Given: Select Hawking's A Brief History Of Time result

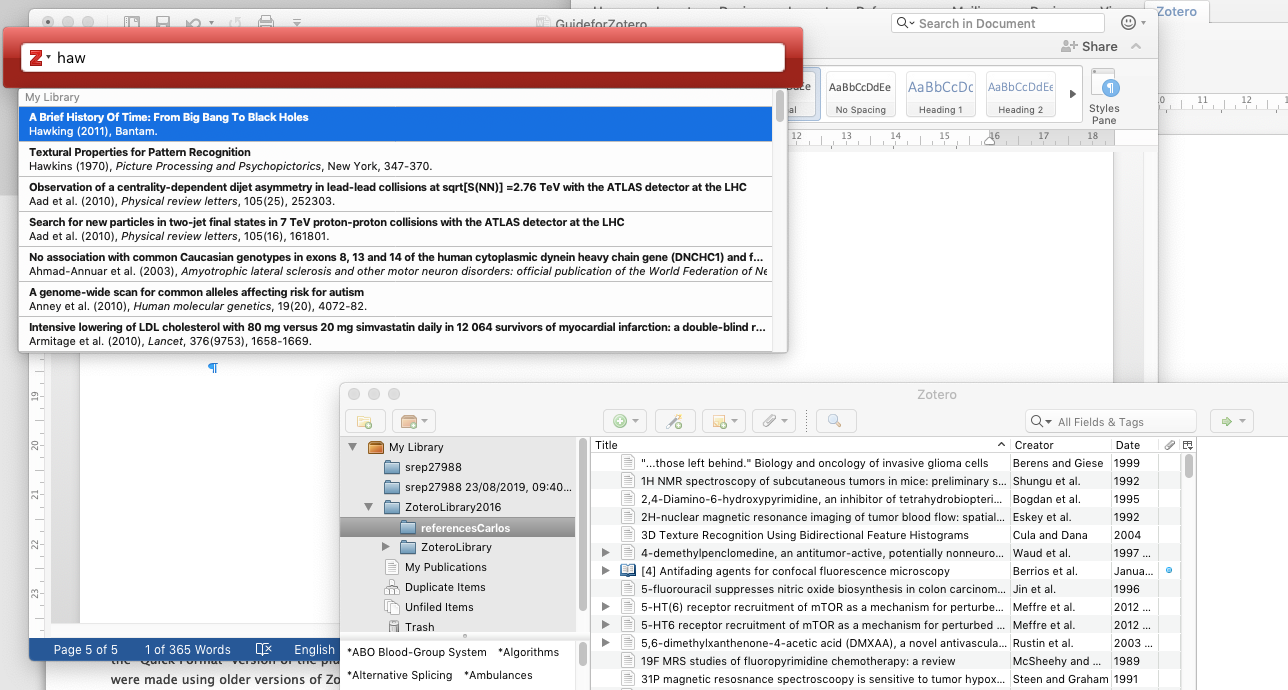Looking at the screenshot, I should pos(395,124).
